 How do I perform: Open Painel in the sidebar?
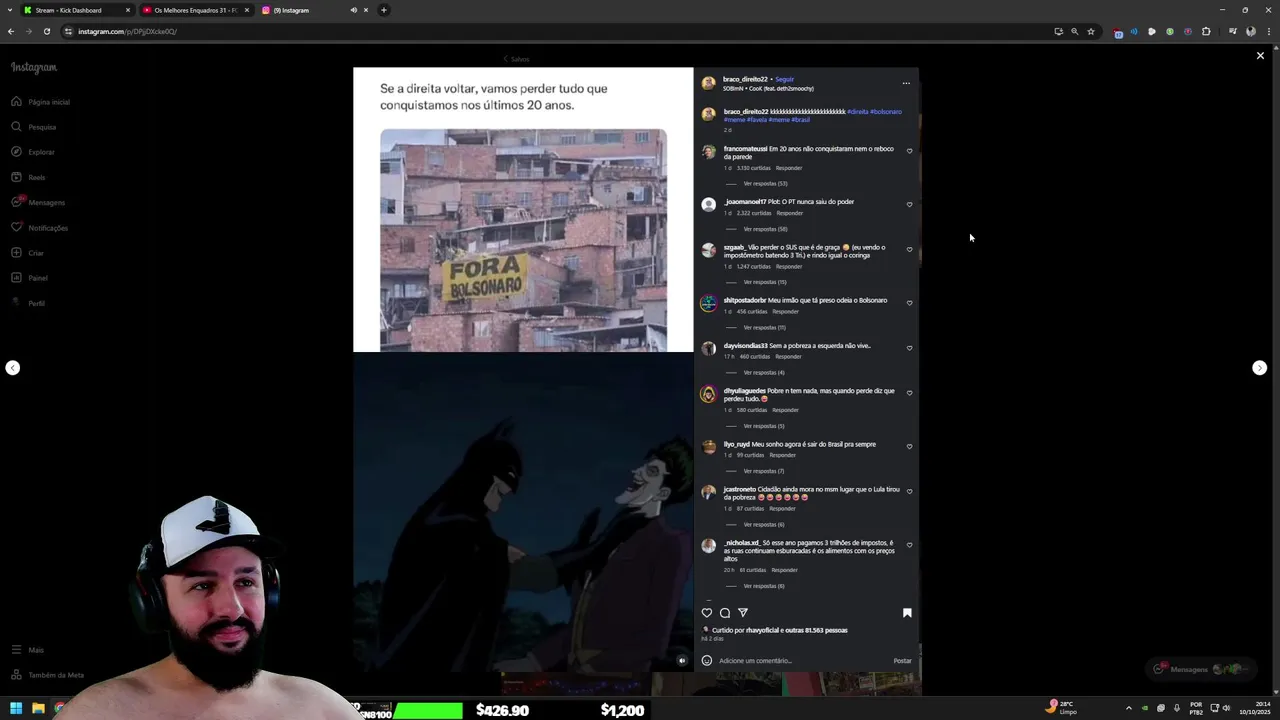tap(29, 278)
